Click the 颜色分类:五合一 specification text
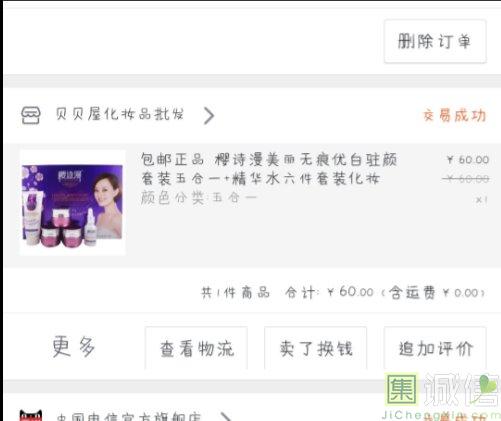The image size is (501, 421). point(199,198)
